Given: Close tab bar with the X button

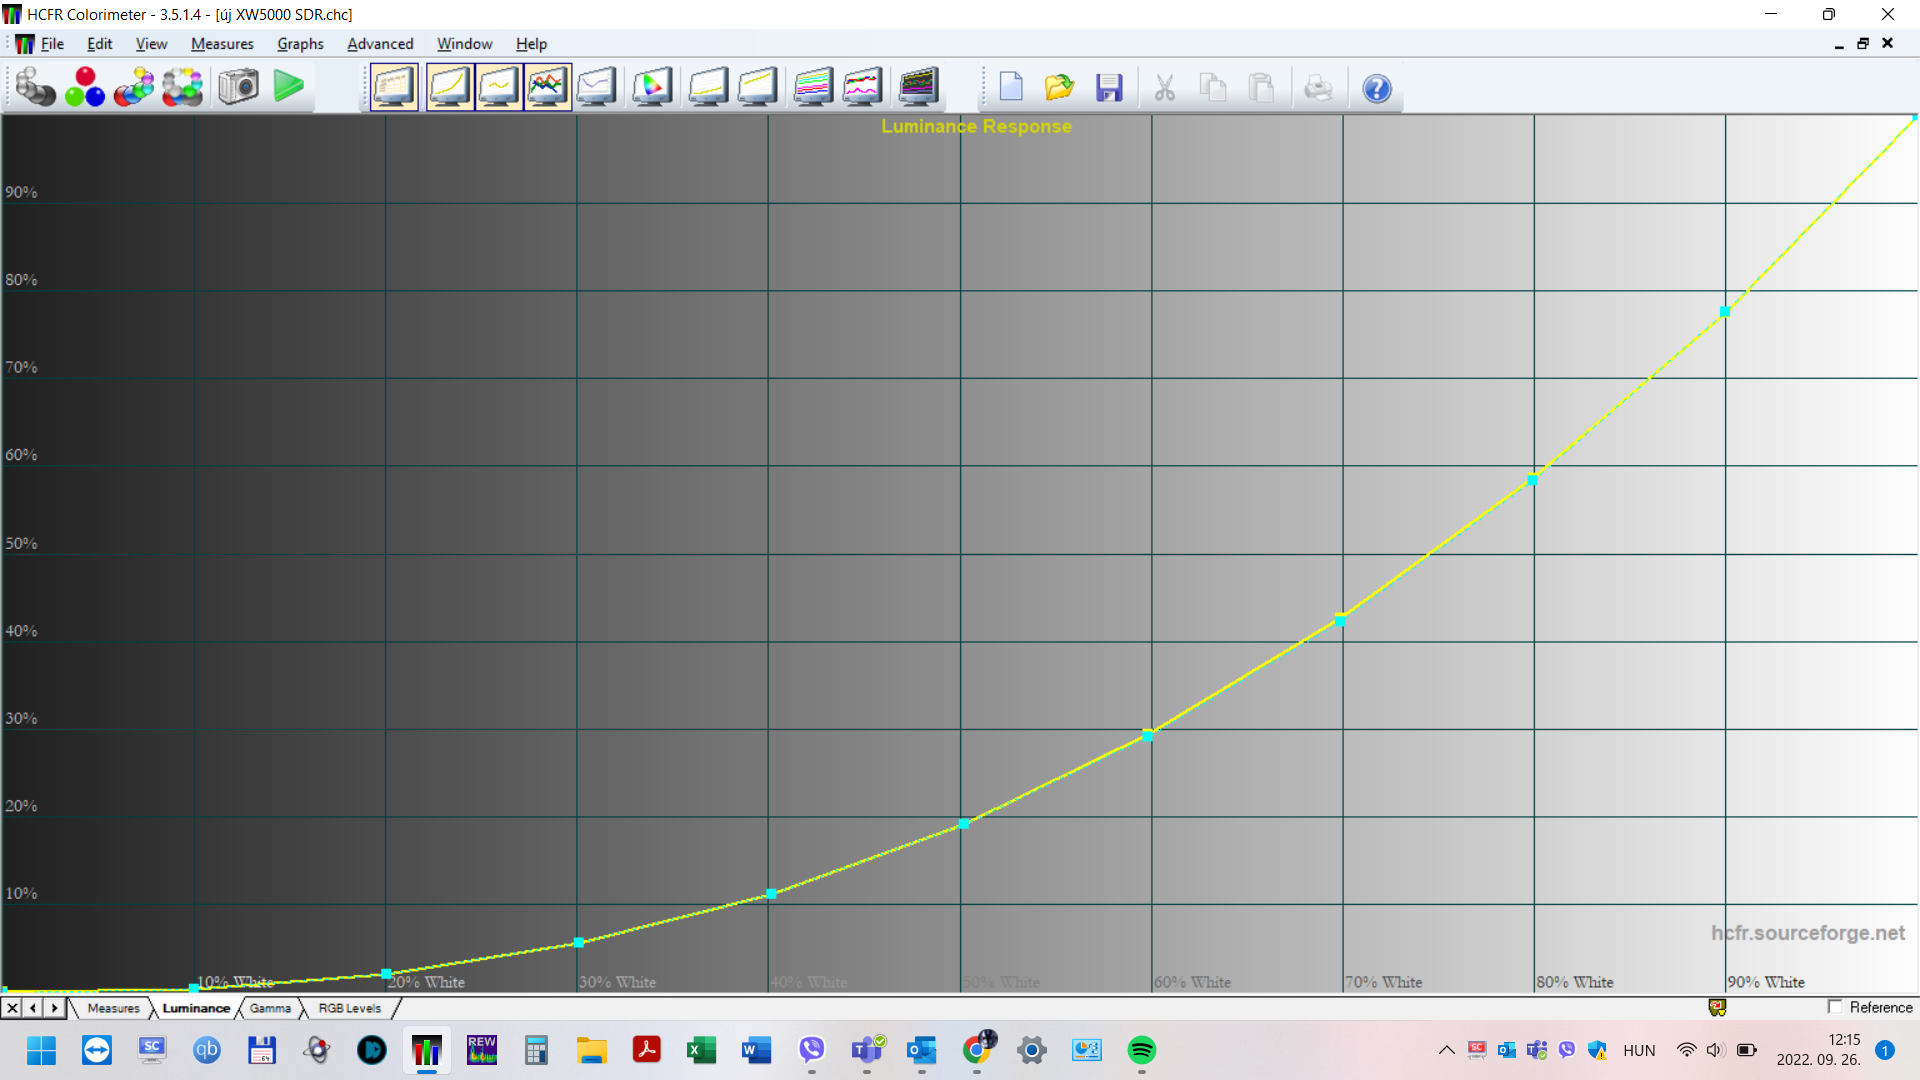Looking at the screenshot, I should click(12, 1008).
